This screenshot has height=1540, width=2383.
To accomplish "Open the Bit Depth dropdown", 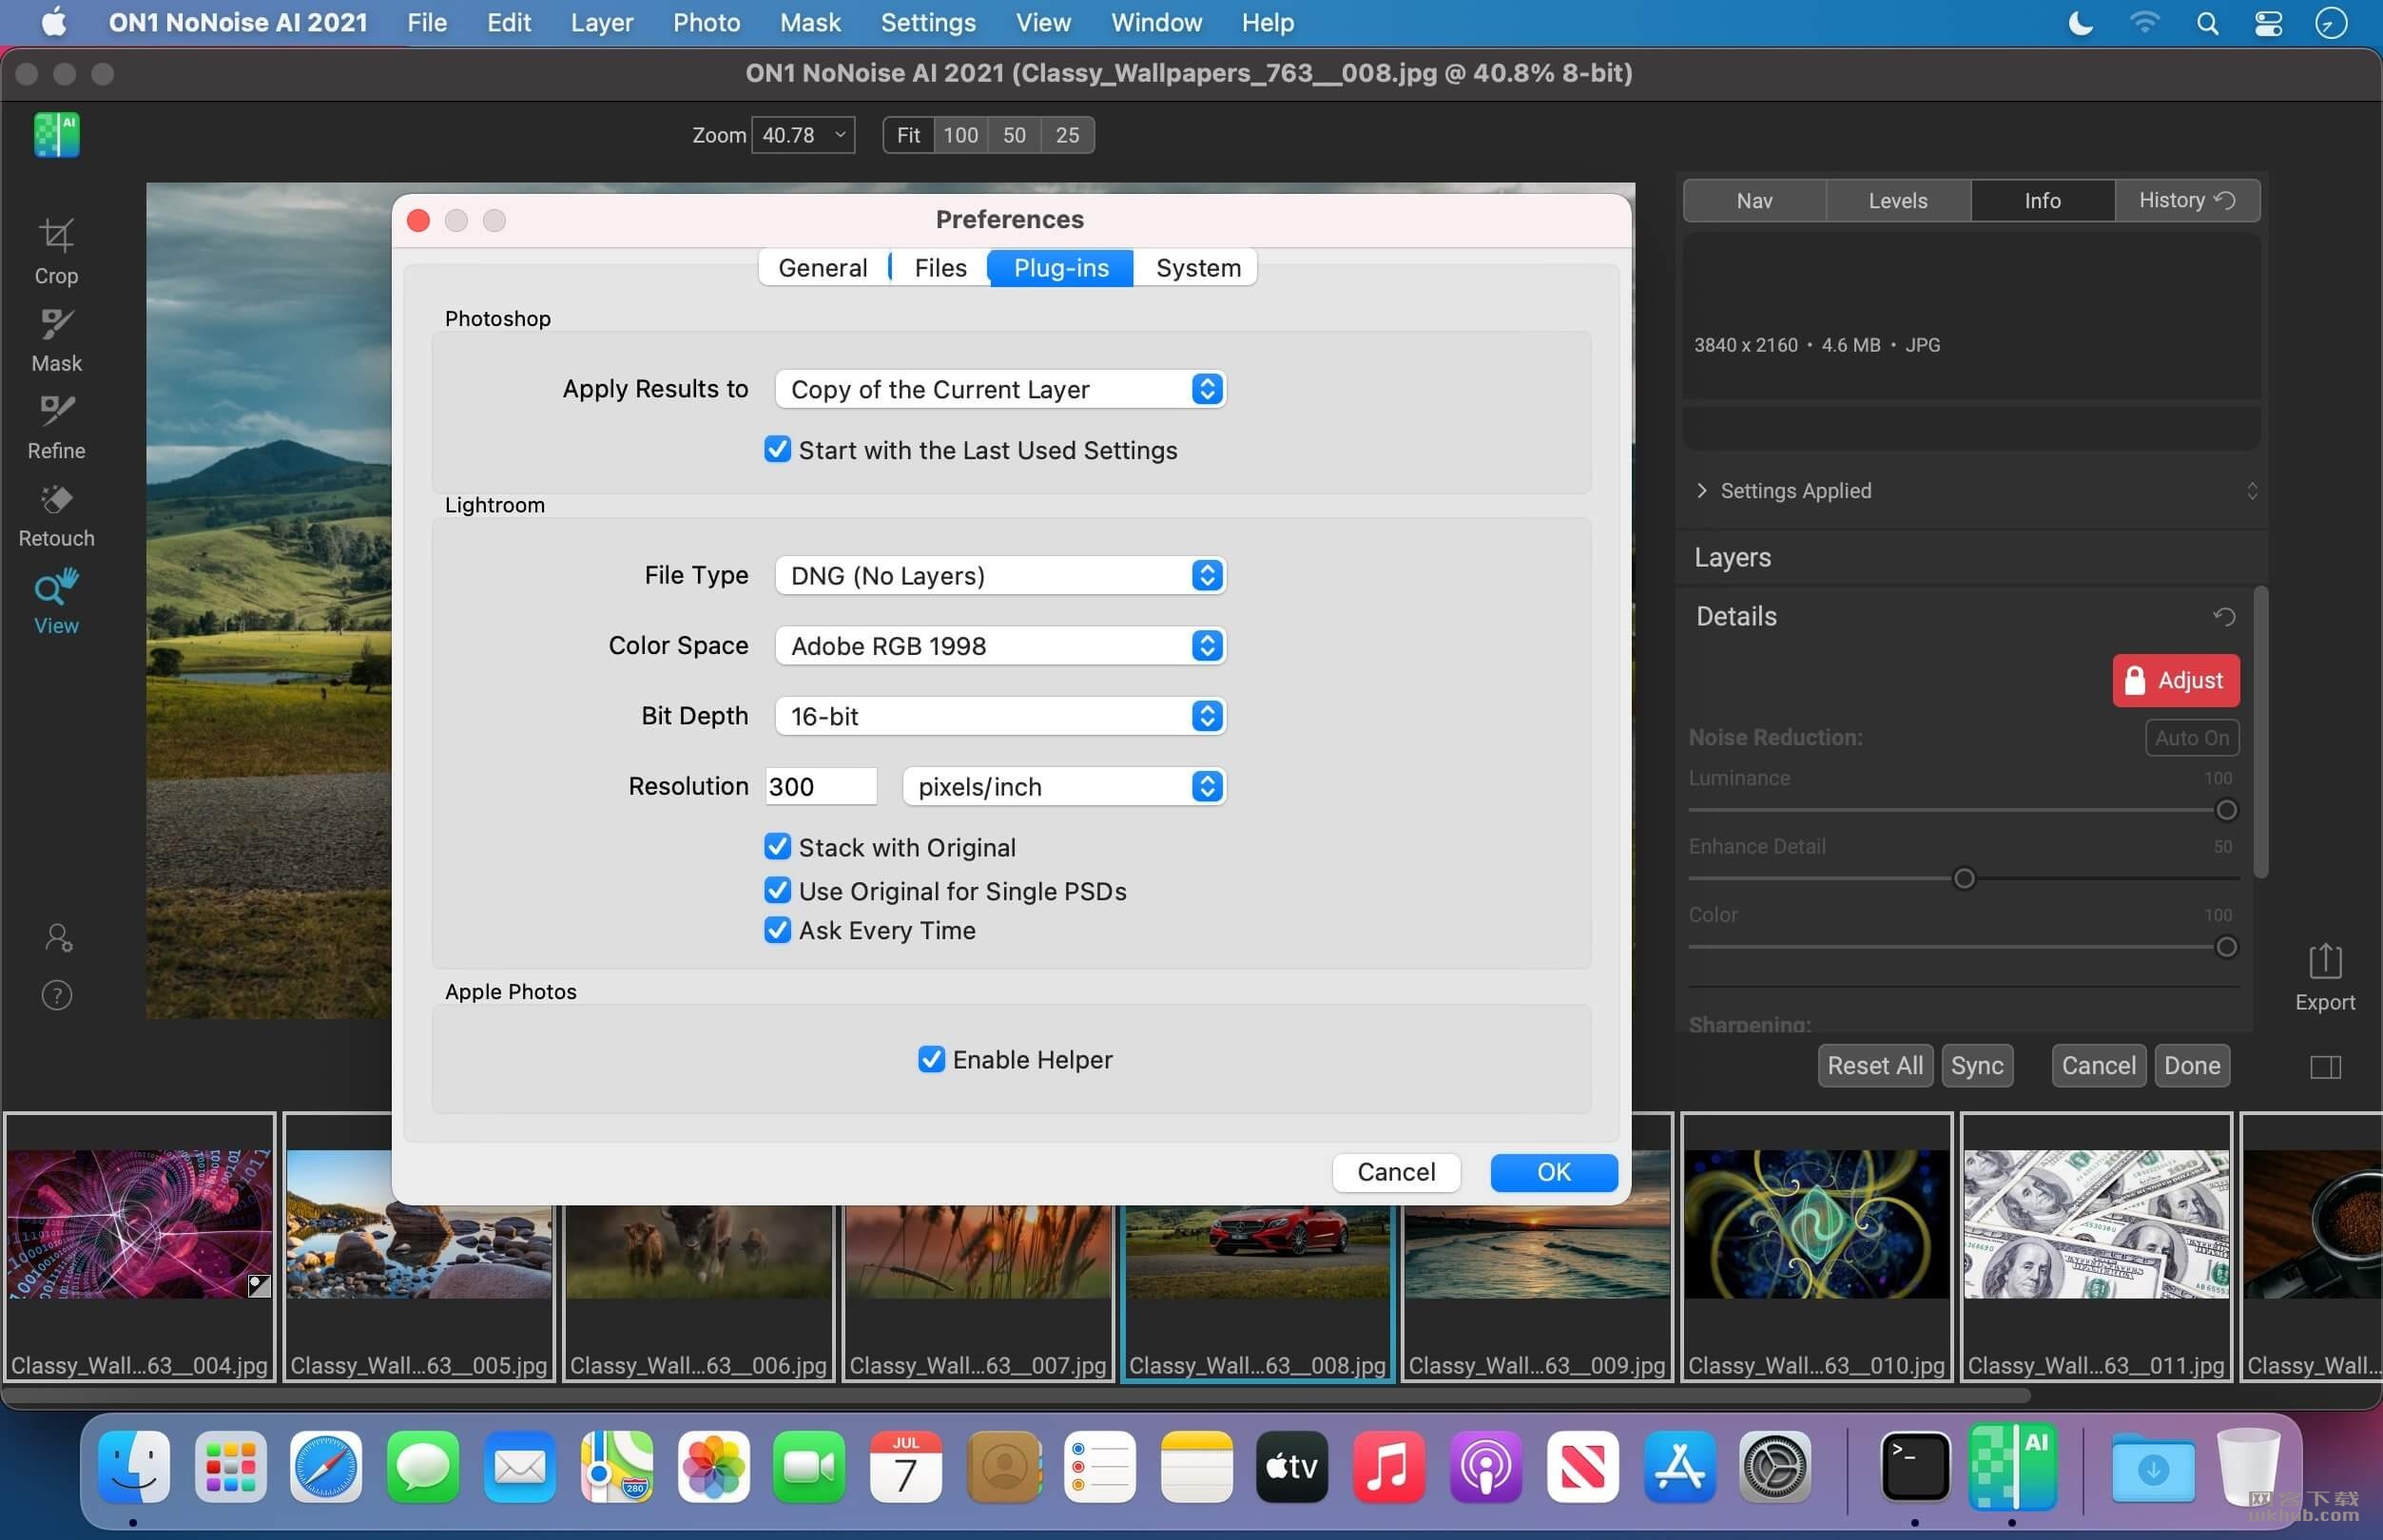I will click(999, 715).
